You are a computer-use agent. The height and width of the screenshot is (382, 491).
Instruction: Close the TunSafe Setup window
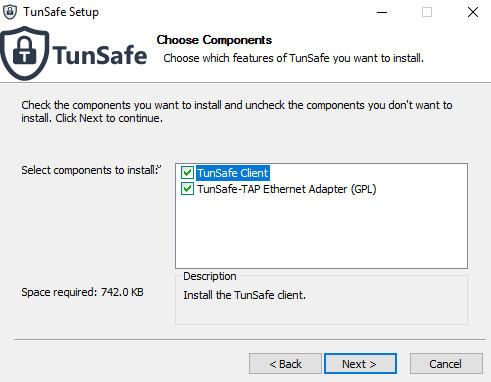[473, 12]
